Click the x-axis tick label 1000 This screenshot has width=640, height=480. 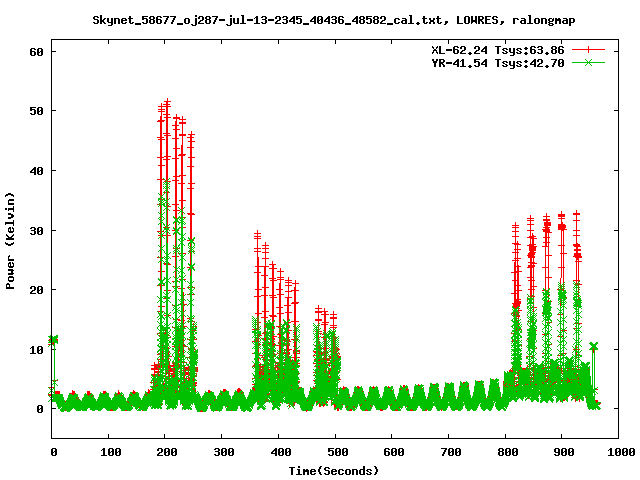pos(620,452)
